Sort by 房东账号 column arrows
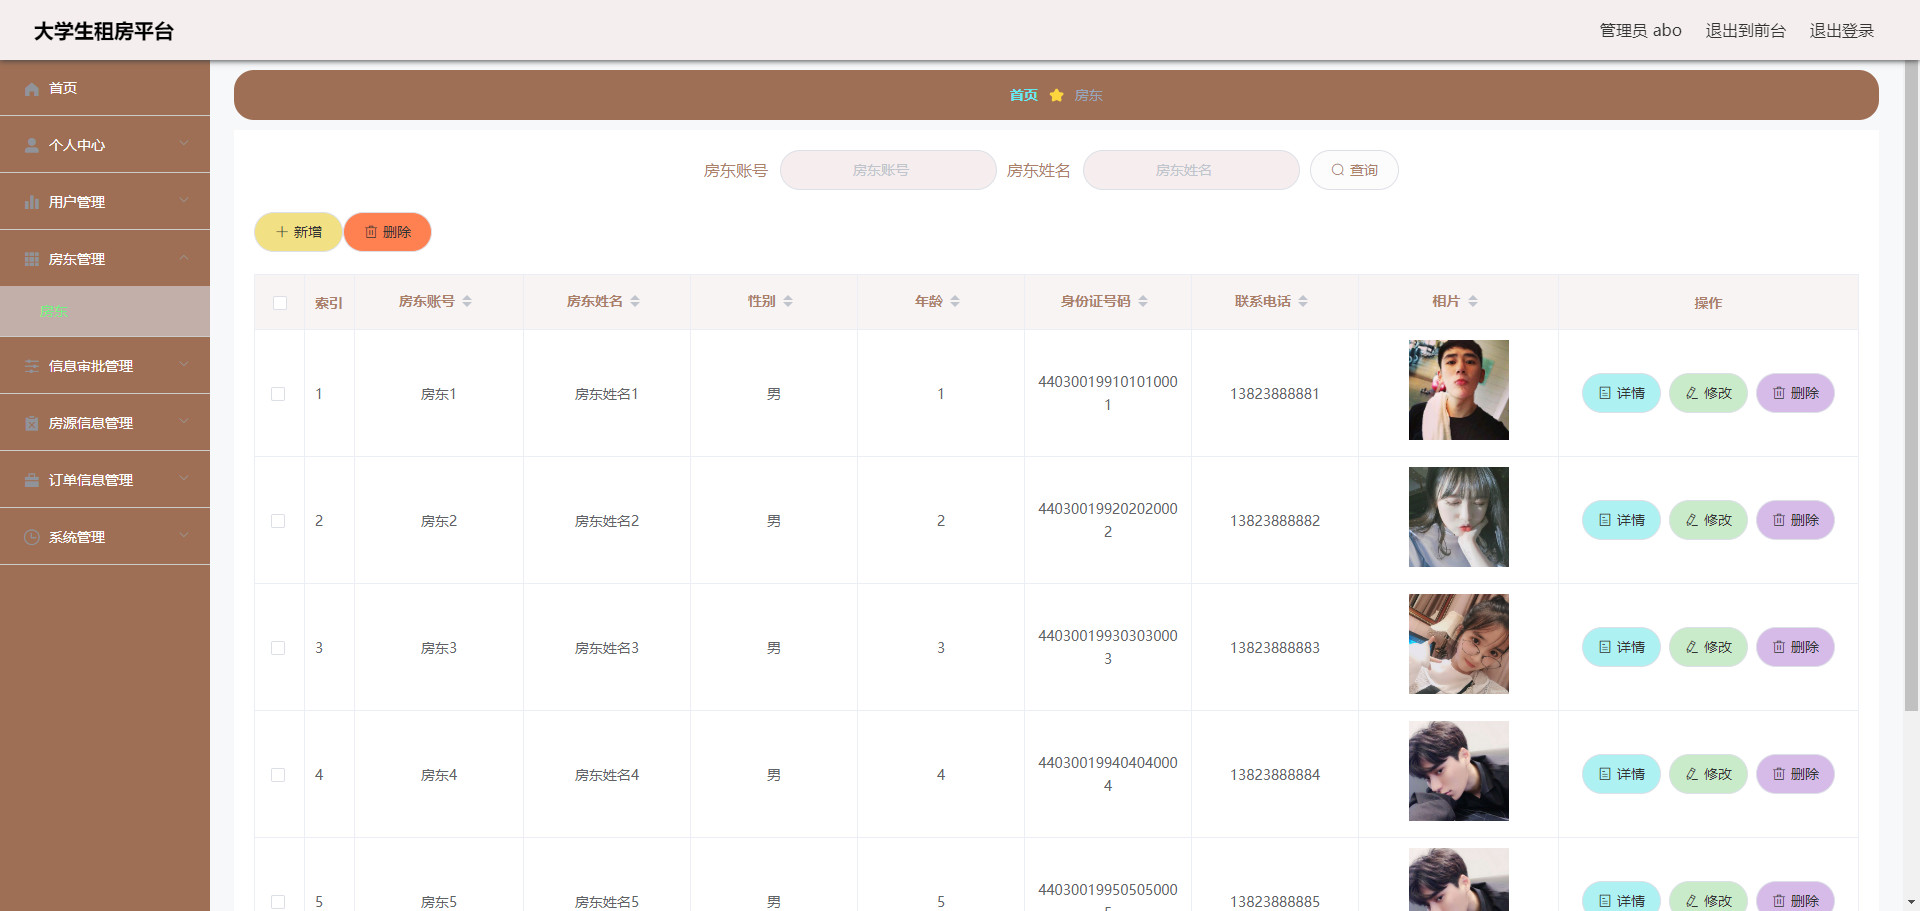 [x=467, y=301]
